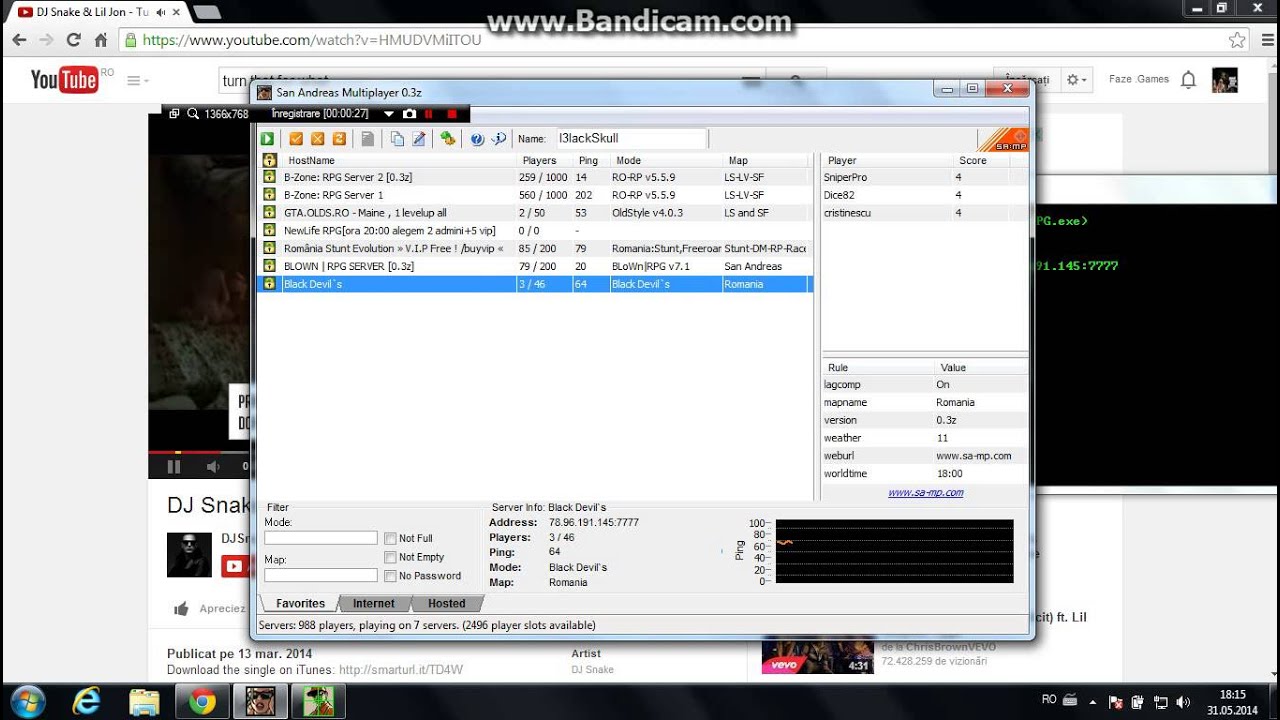Click the orange add-to-favorites checkmark icon
The width and height of the screenshot is (1280, 720).
tap(296, 139)
